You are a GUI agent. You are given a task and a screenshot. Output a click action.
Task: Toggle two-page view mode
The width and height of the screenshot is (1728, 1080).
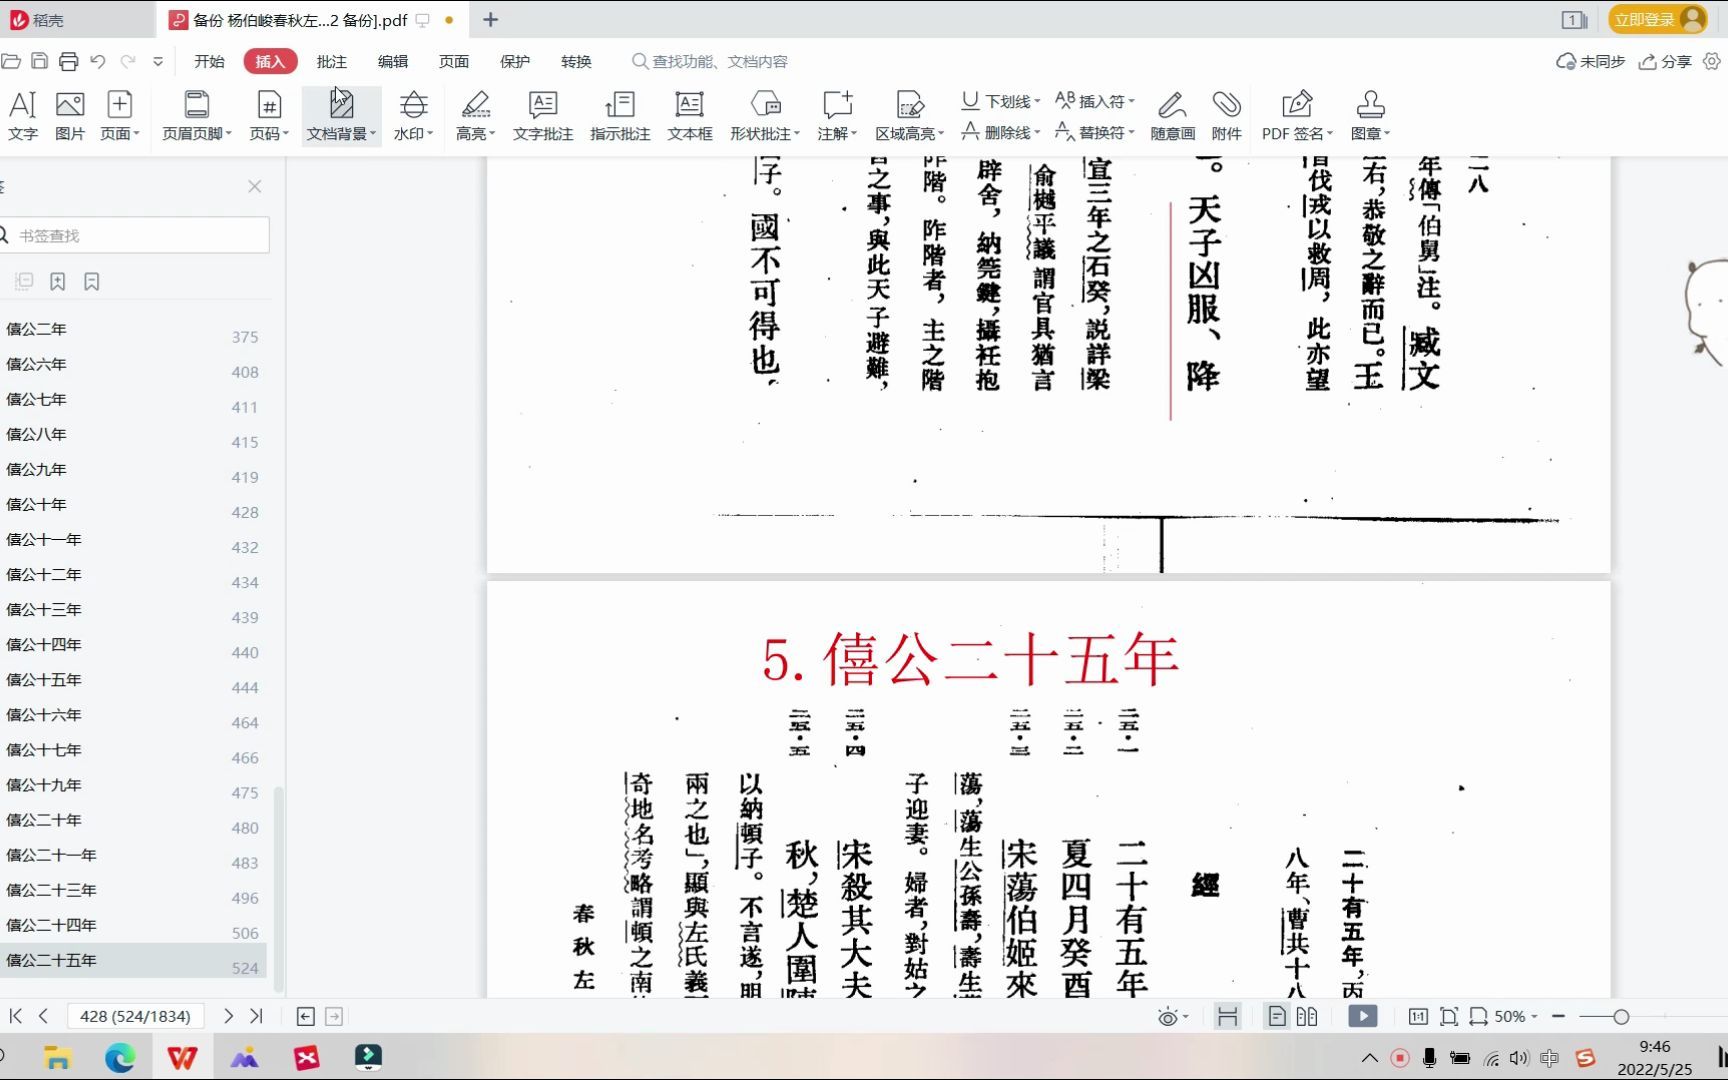coord(1307,1016)
